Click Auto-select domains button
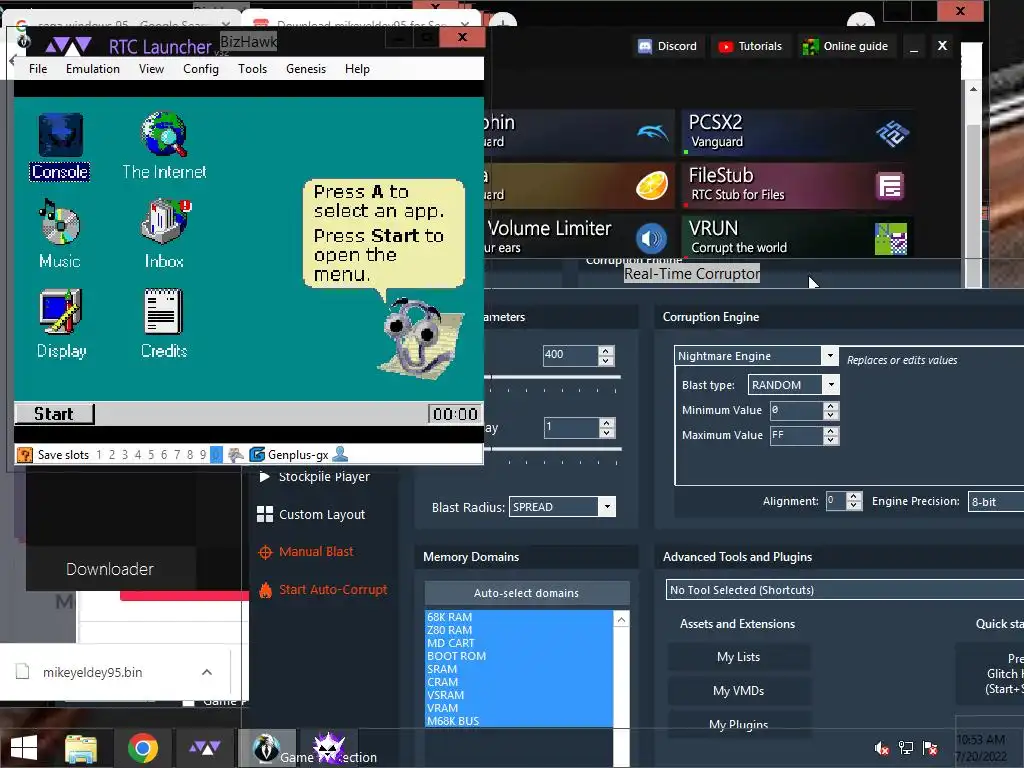This screenshot has height=768, width=1024. [x=526, y=593]
